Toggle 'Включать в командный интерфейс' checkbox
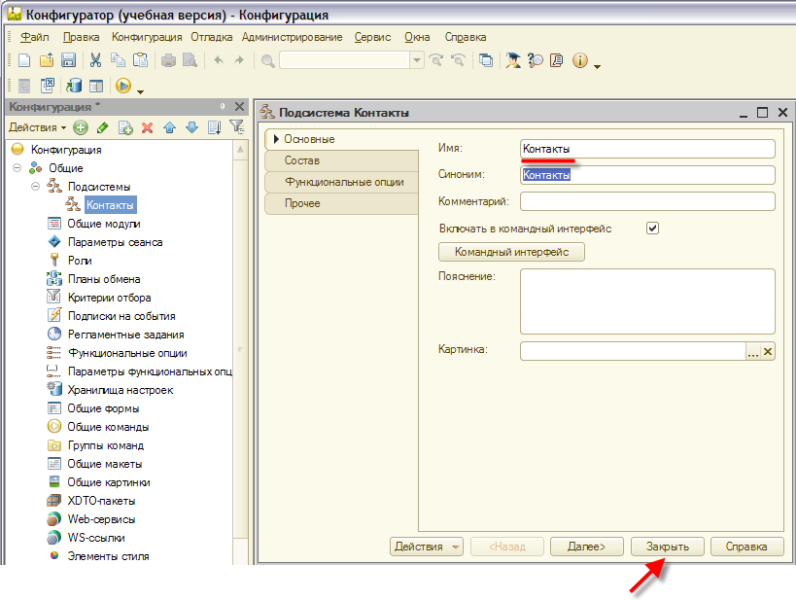This screenshot has height=600, width=796. click(653, 228)
